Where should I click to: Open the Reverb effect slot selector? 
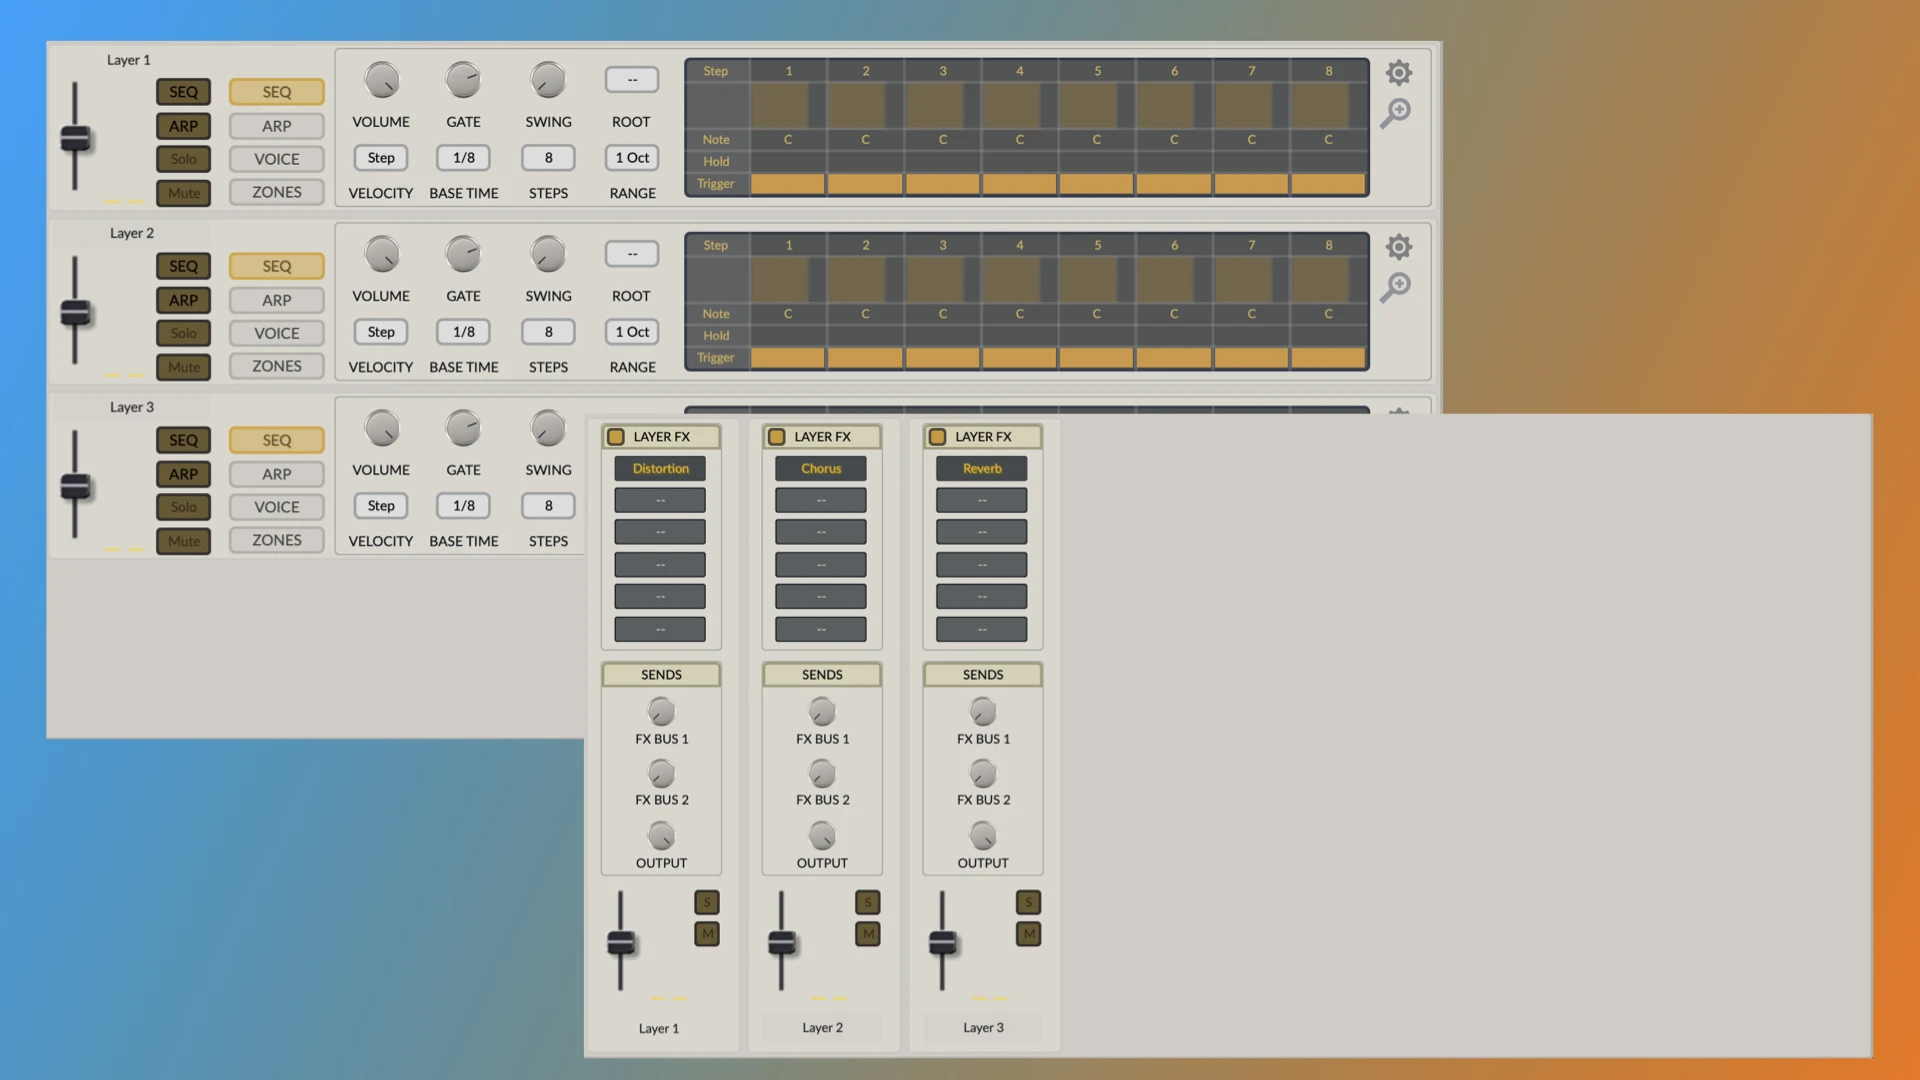981,468
